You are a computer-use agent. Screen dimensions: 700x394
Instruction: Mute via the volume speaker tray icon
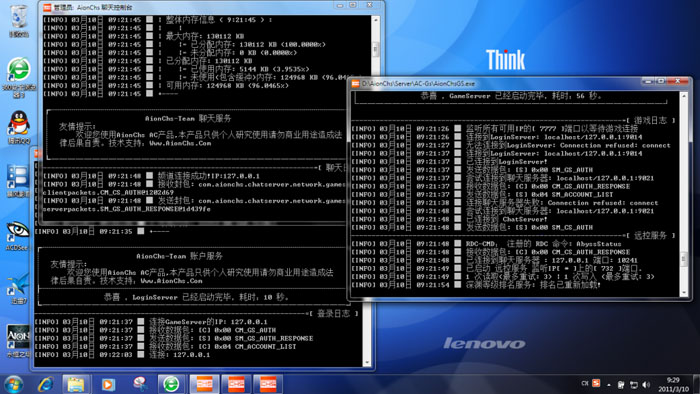646,384
